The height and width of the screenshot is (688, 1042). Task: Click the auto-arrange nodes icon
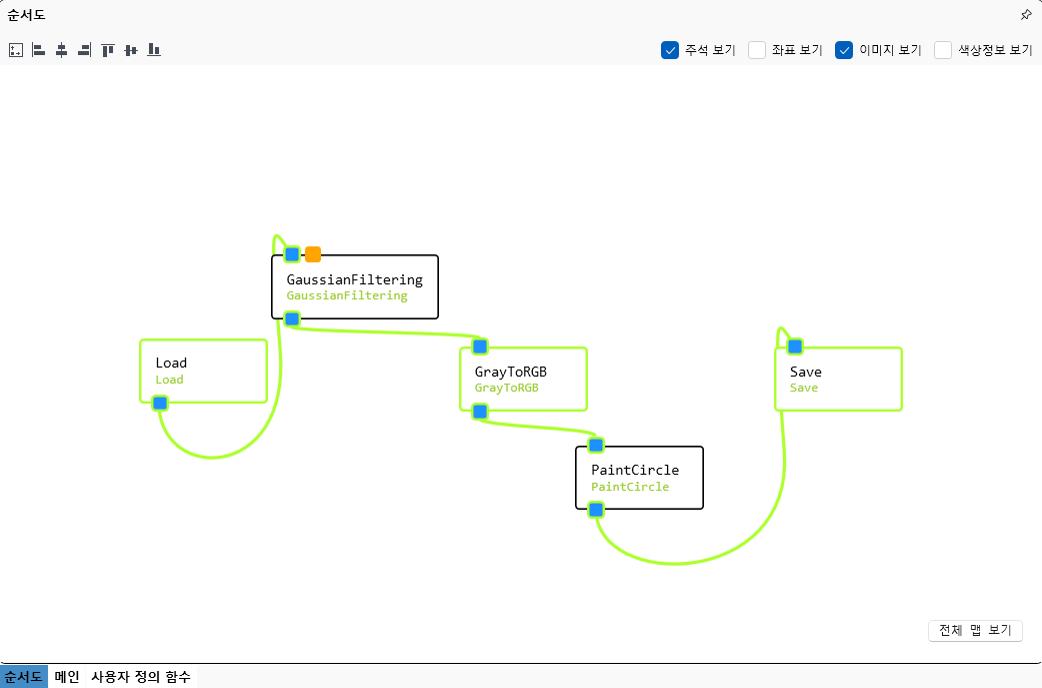click(x=15, y=50)
